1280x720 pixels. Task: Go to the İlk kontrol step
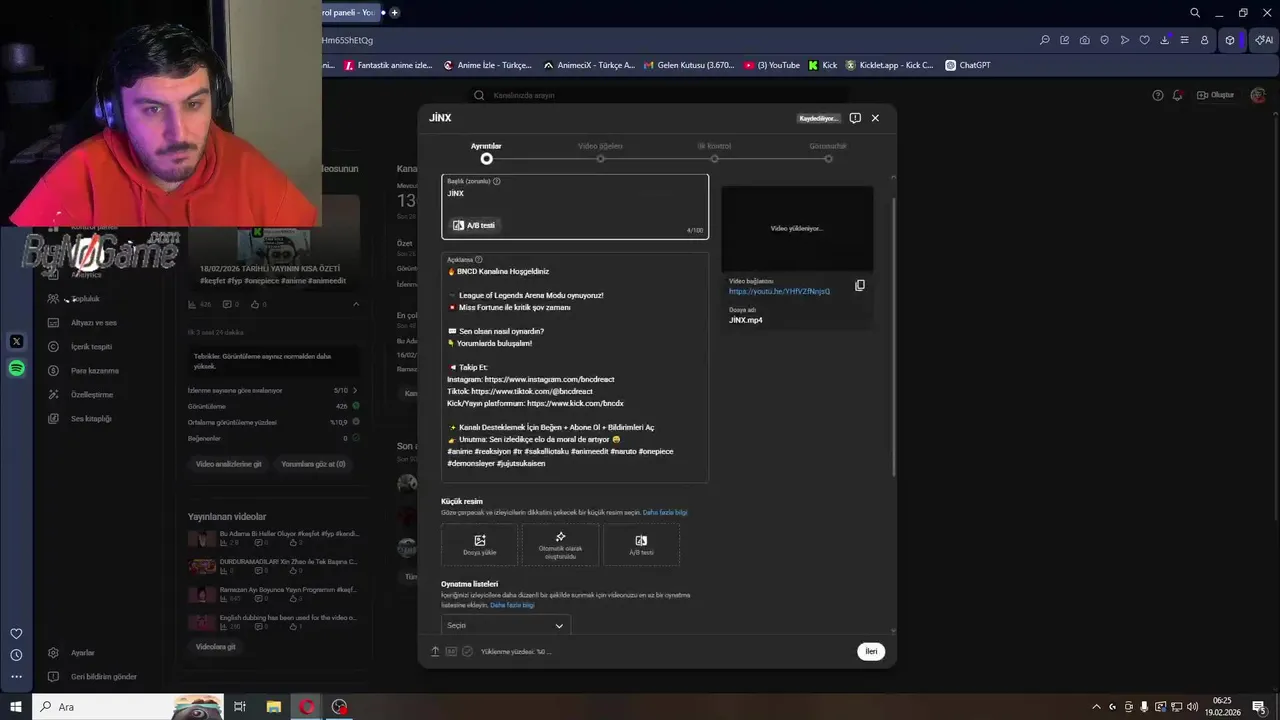[x=714, y=151]
